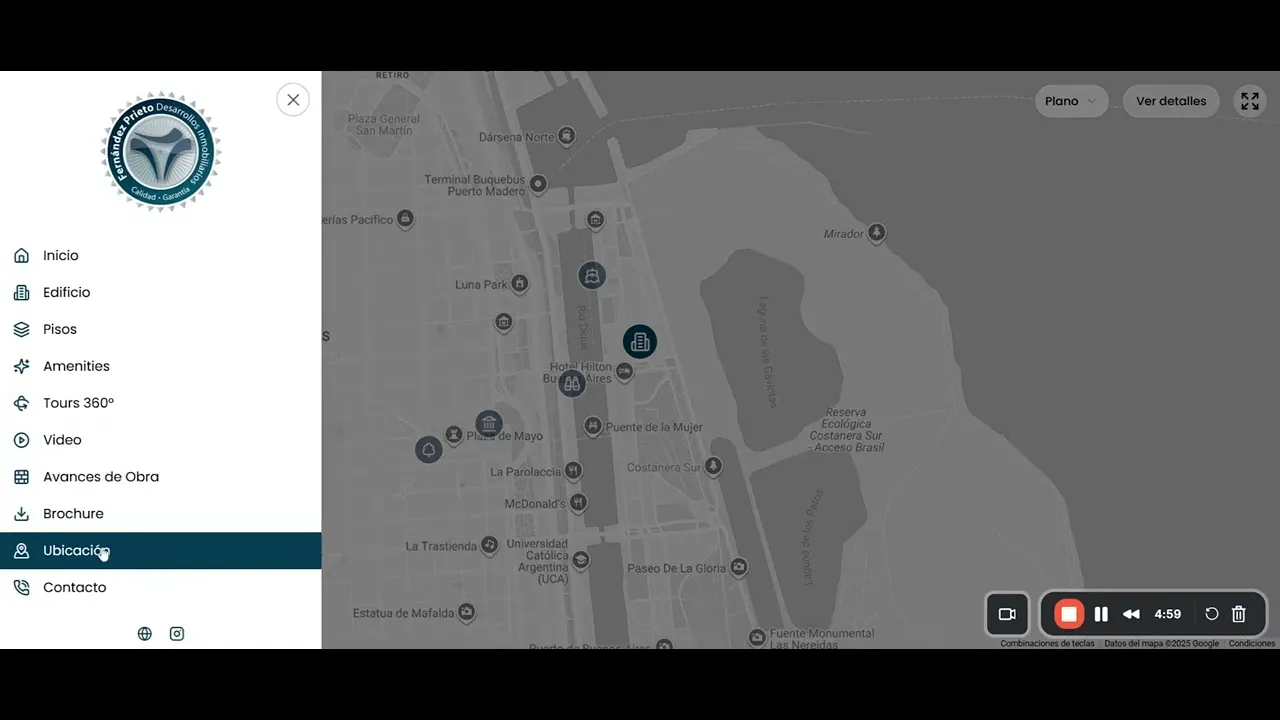Select the Luna Park map pin

click(x=519, y=284)
